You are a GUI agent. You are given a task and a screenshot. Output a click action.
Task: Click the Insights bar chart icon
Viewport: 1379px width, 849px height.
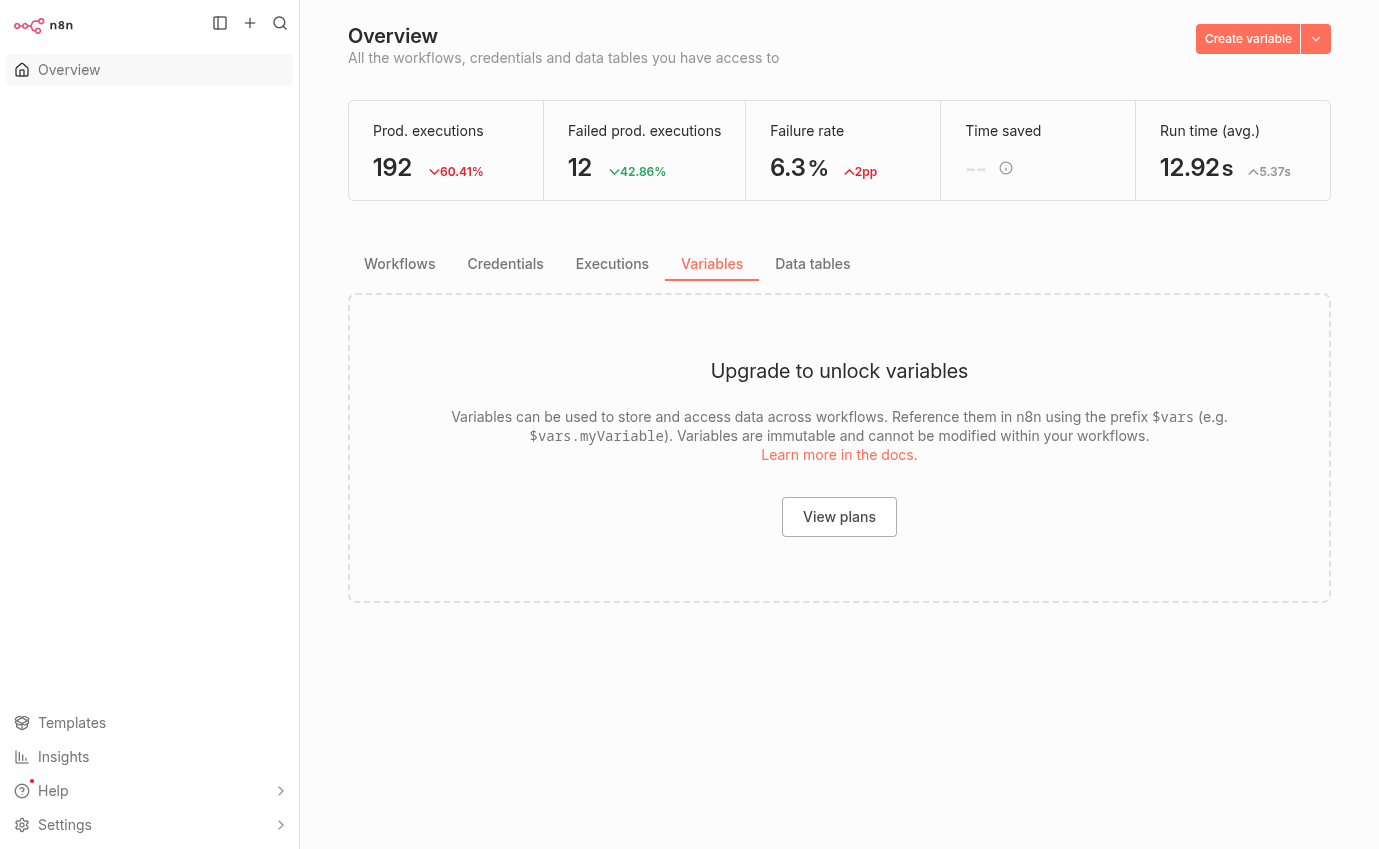tap(22, 757)
